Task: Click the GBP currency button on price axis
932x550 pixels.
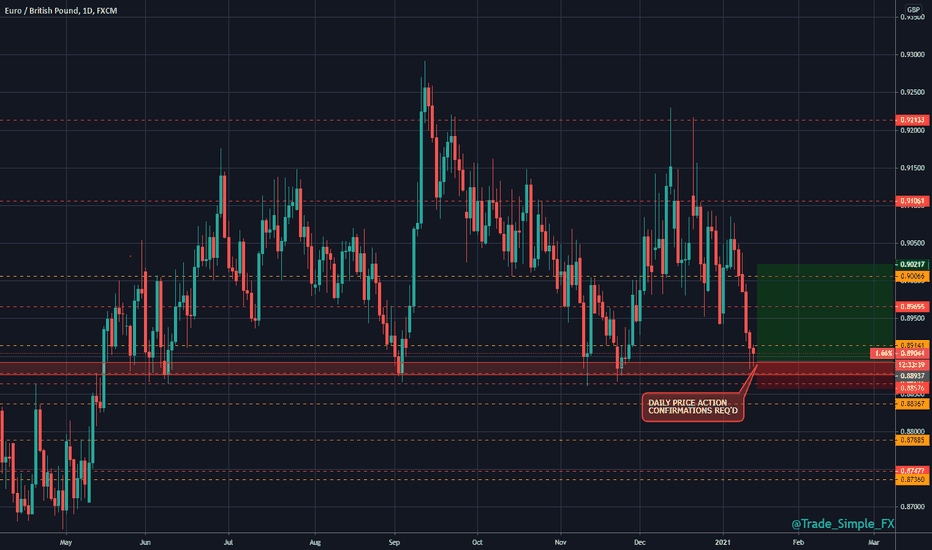Action: (x=912, y=9)
